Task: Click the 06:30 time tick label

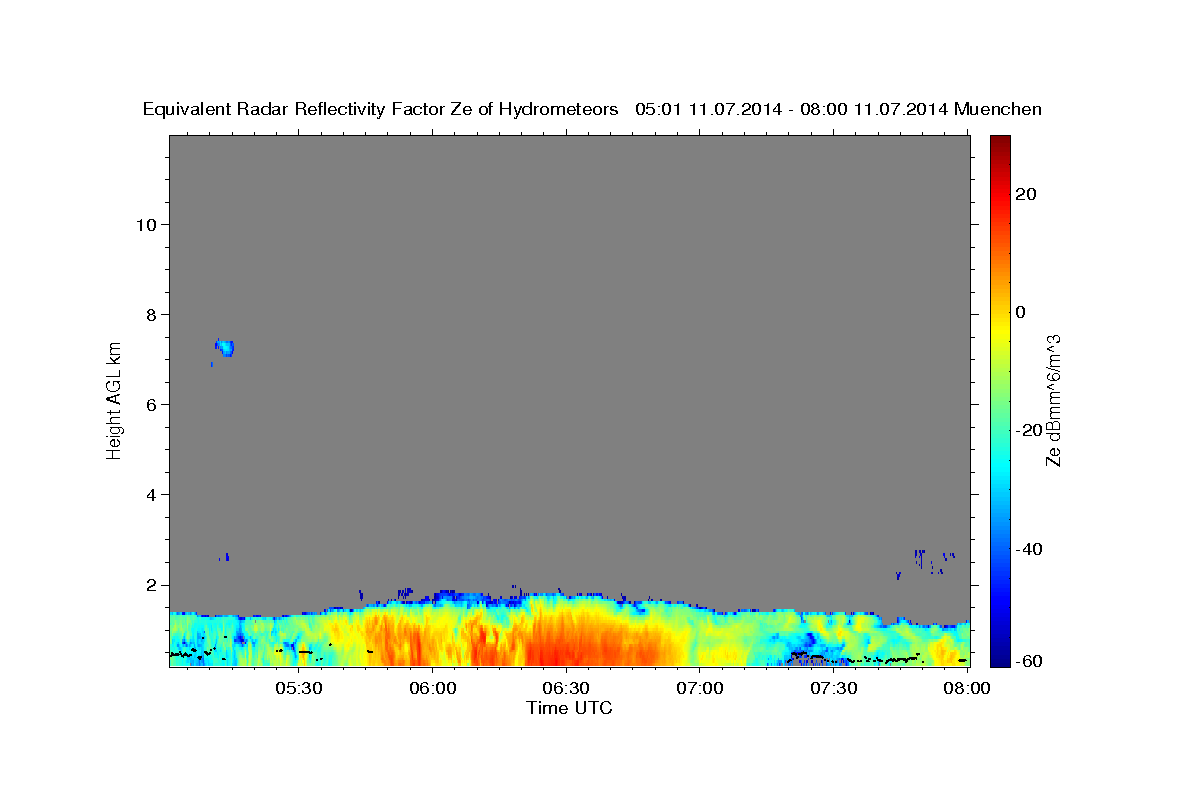Action: coord(566,689)
